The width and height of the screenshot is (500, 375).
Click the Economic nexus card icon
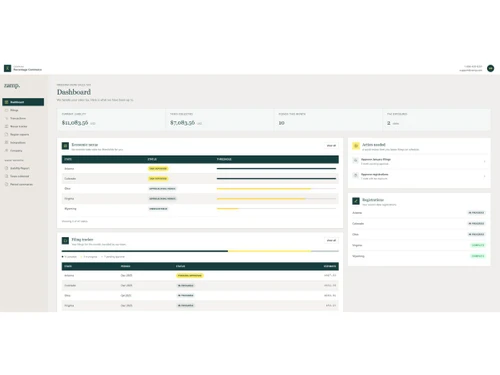[x=65, y=146]
